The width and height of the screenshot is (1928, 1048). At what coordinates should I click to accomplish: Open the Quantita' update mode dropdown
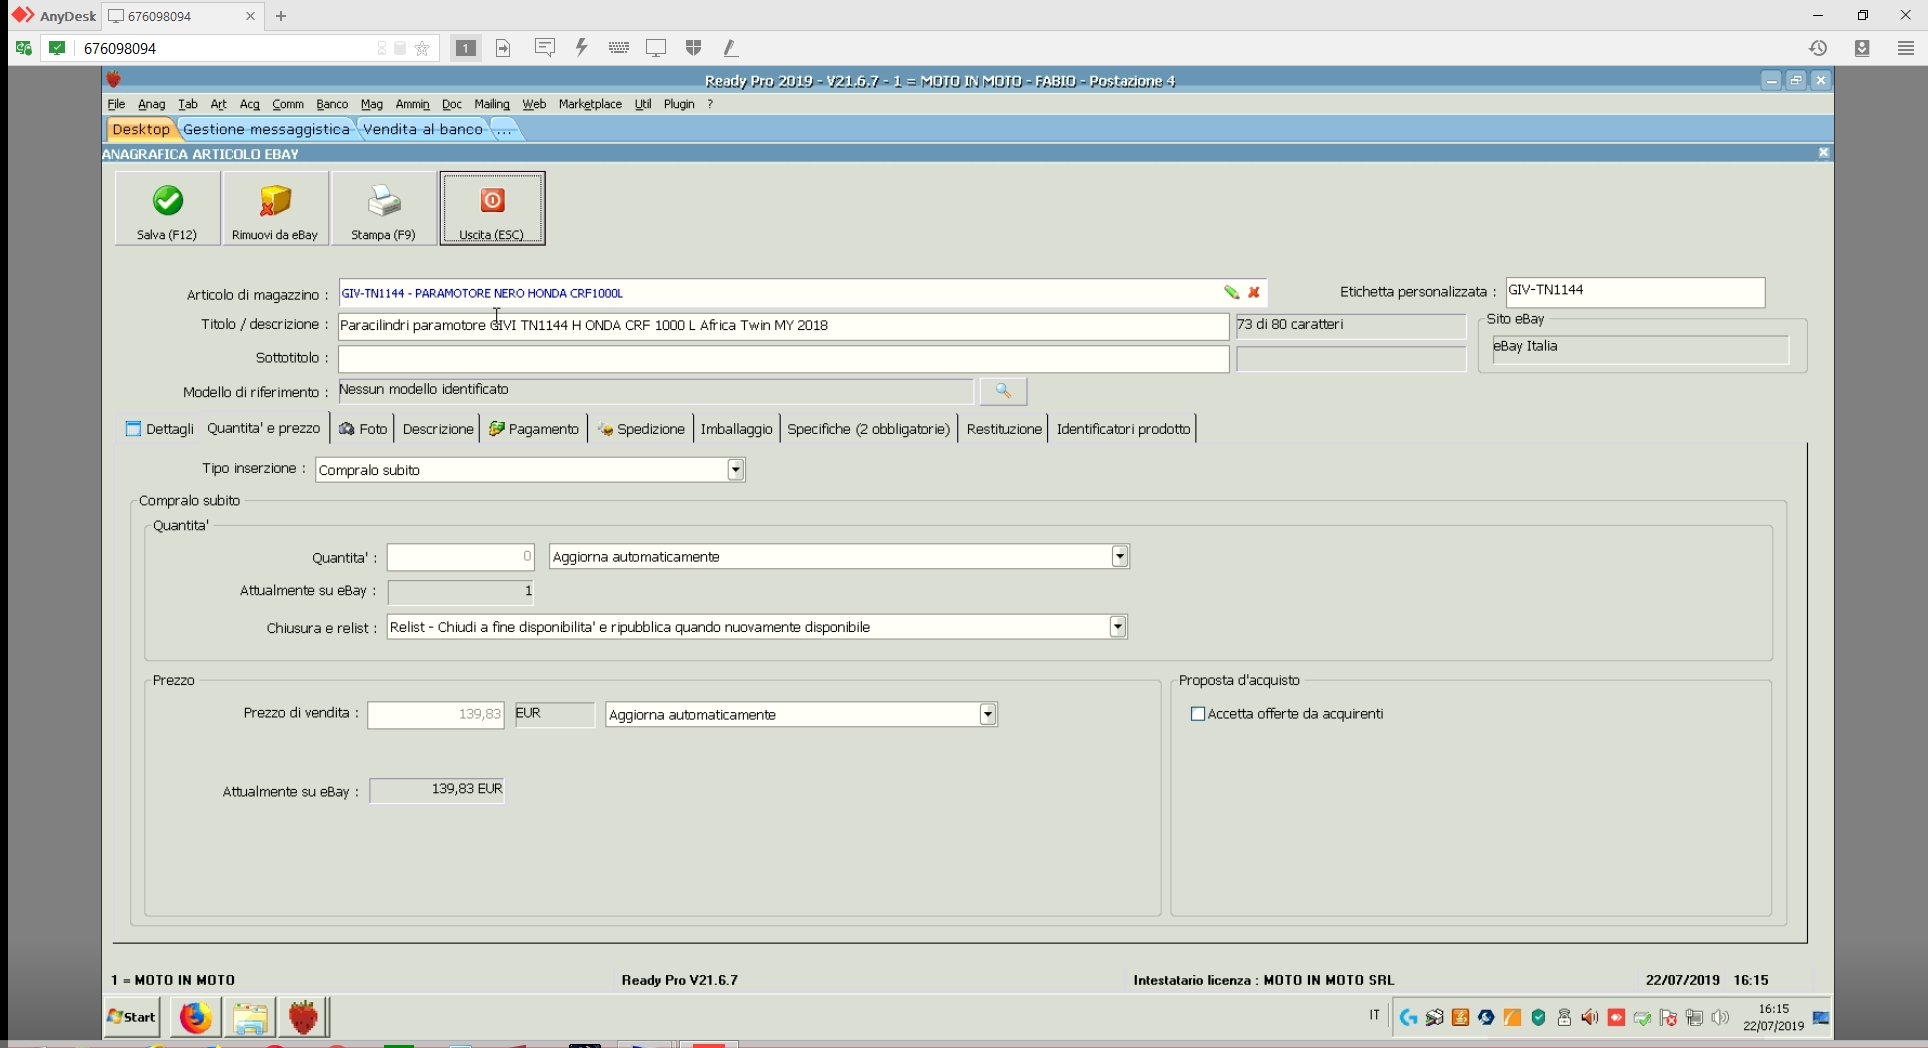(x=1120, y=557)
